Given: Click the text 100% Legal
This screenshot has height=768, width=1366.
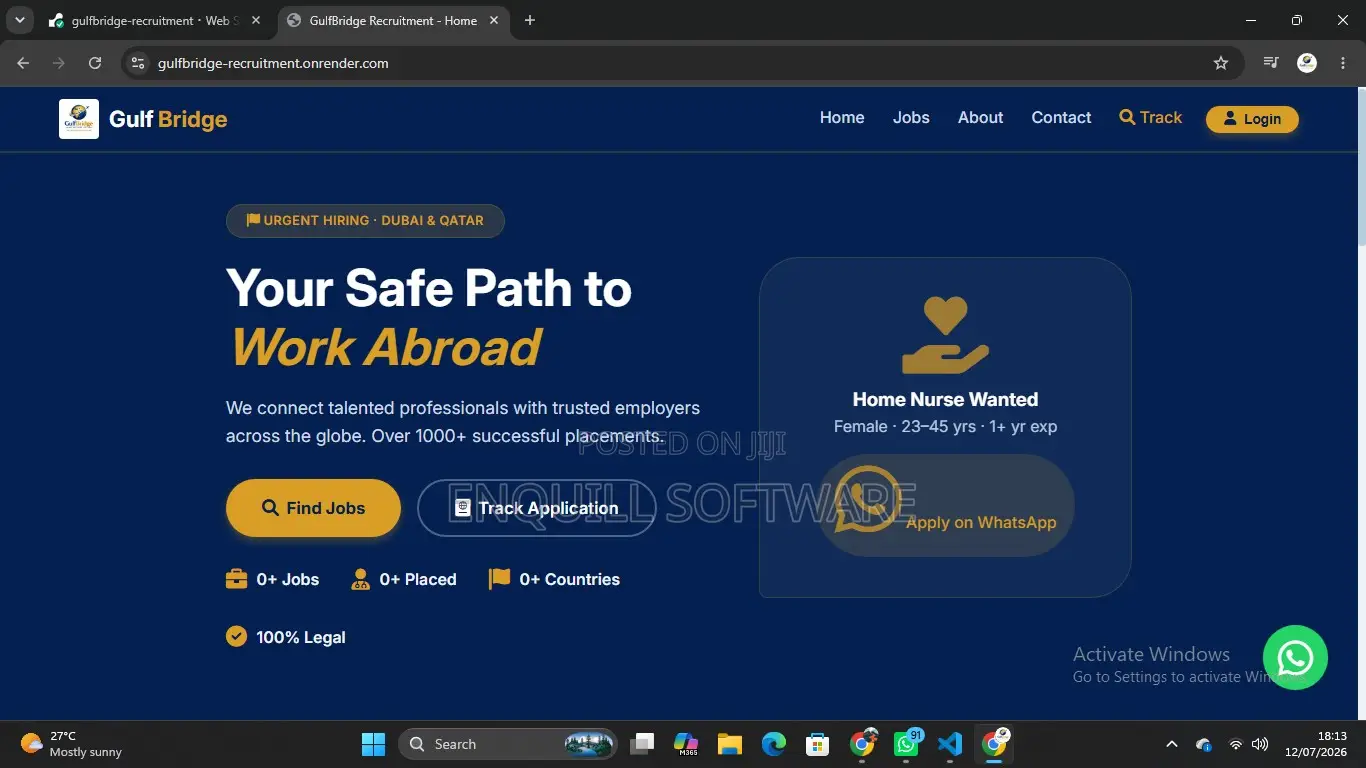Looking at the screenshot, I should point(301,637).
